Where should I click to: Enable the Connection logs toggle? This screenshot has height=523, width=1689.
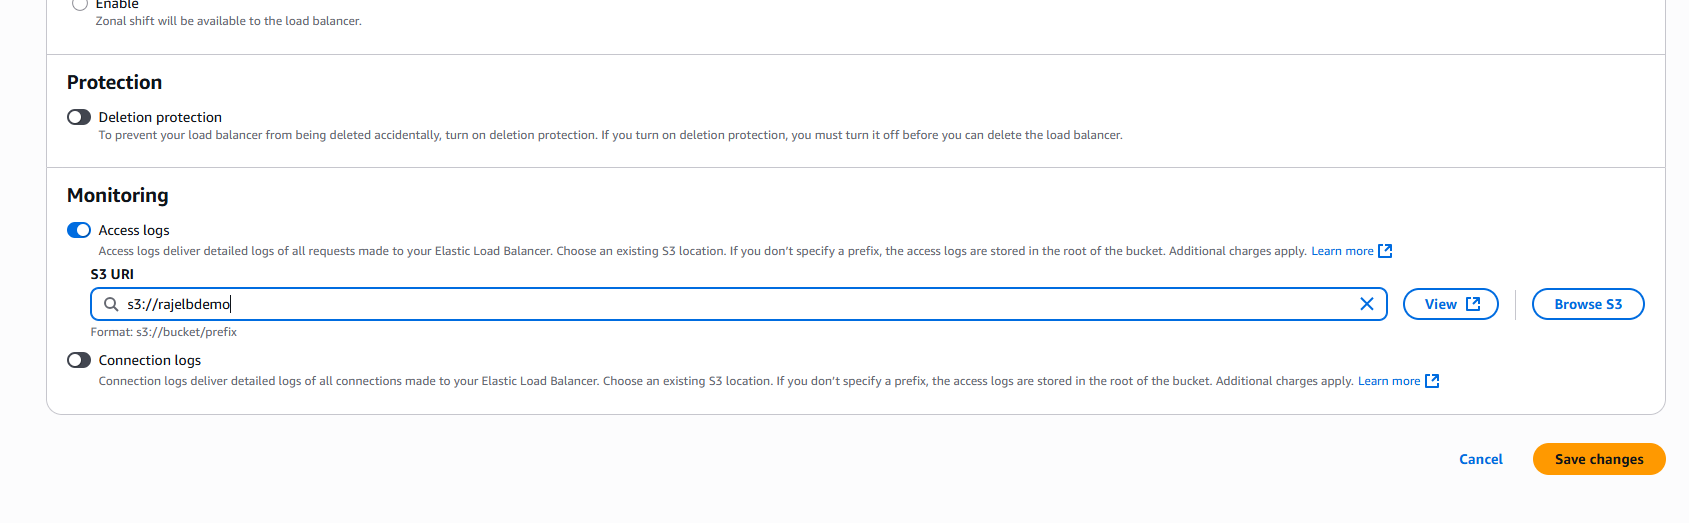pos(79,360)
